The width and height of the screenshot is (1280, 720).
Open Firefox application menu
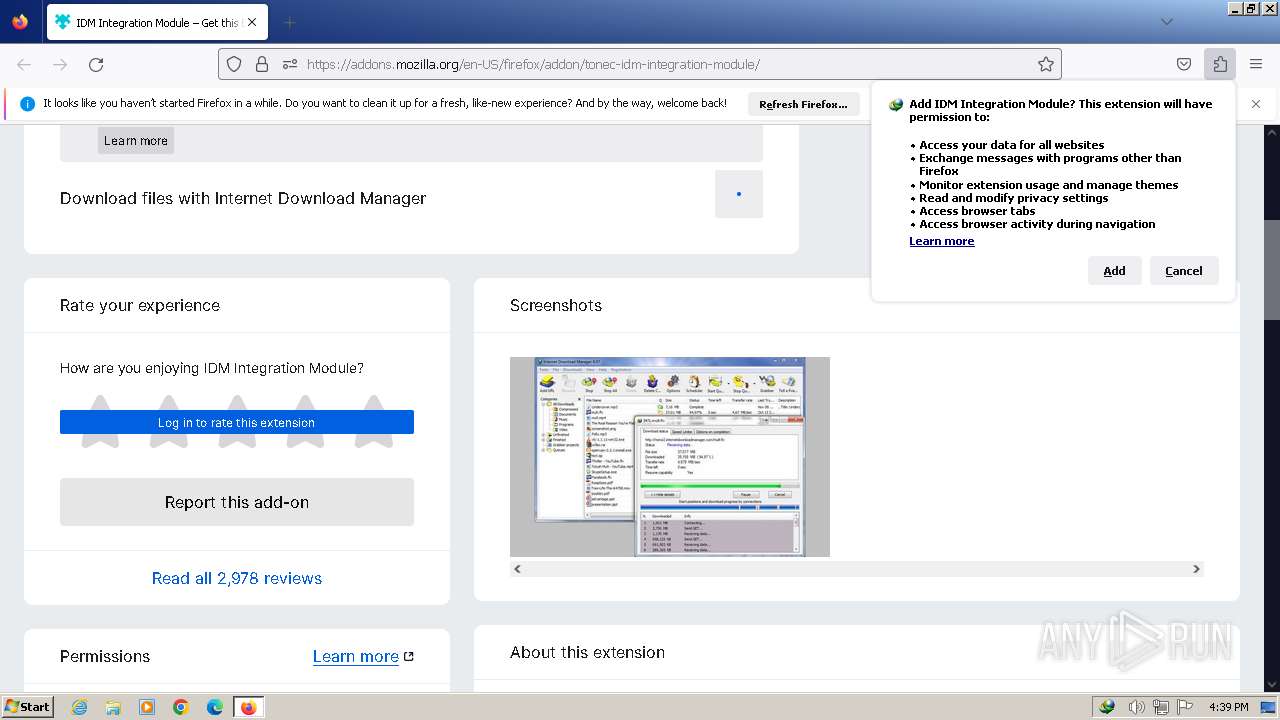tap(1256, 64)
